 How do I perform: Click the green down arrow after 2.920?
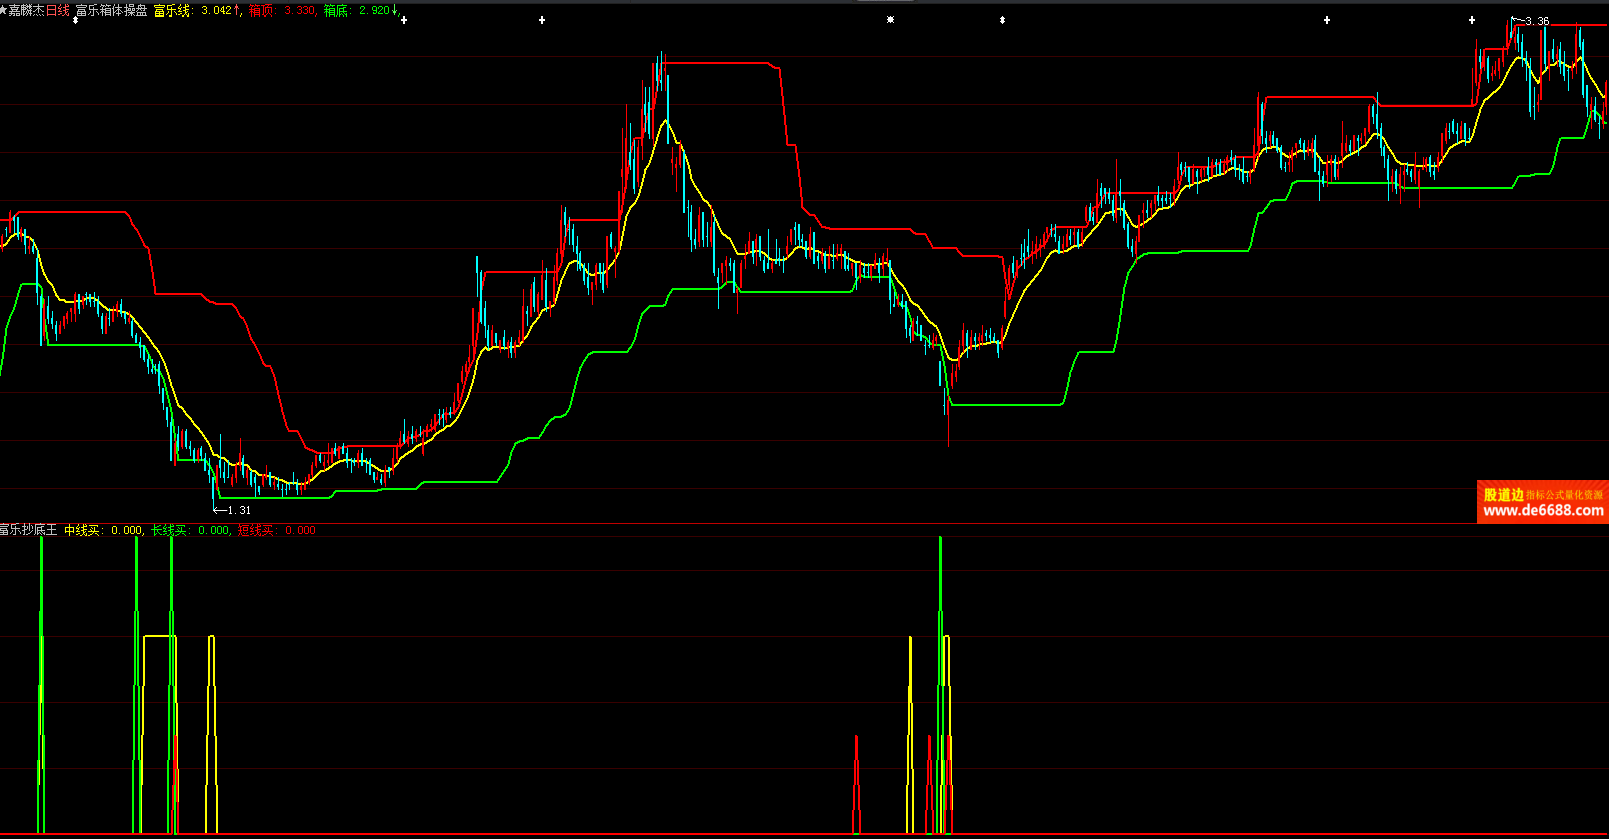click(395, 10)
